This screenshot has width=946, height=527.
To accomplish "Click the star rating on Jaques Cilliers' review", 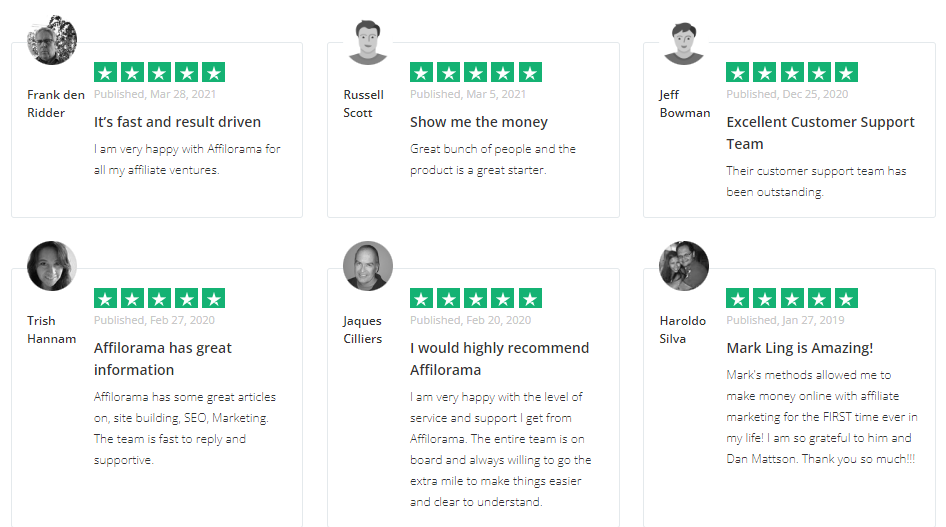I will pyautogui.click(x=475, y=298).
